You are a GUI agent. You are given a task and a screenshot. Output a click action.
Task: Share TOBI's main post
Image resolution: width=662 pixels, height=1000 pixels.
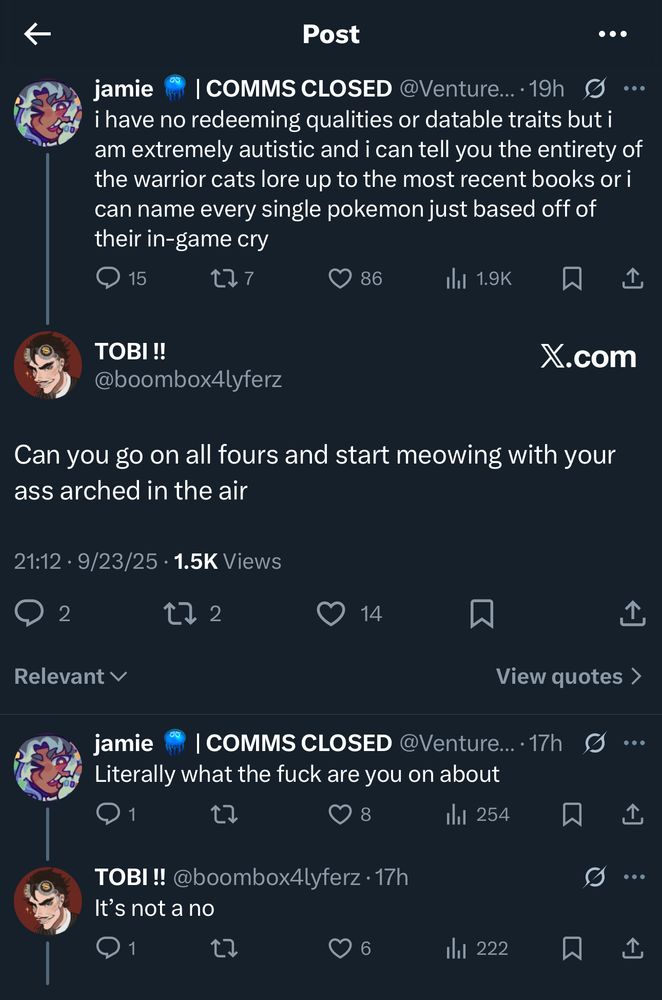click(632, 613)
